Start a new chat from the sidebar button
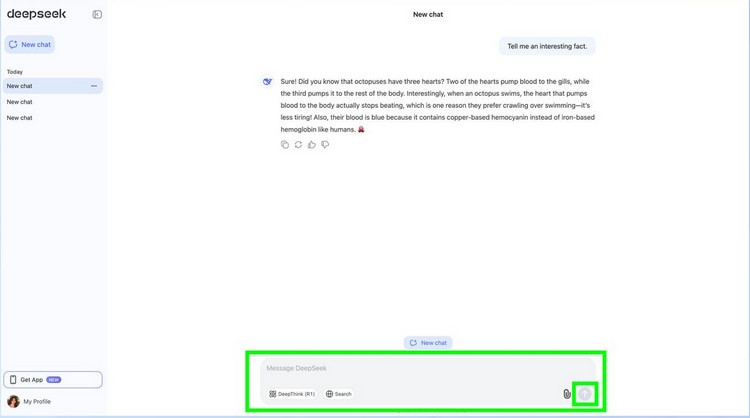 click(30, 44)
